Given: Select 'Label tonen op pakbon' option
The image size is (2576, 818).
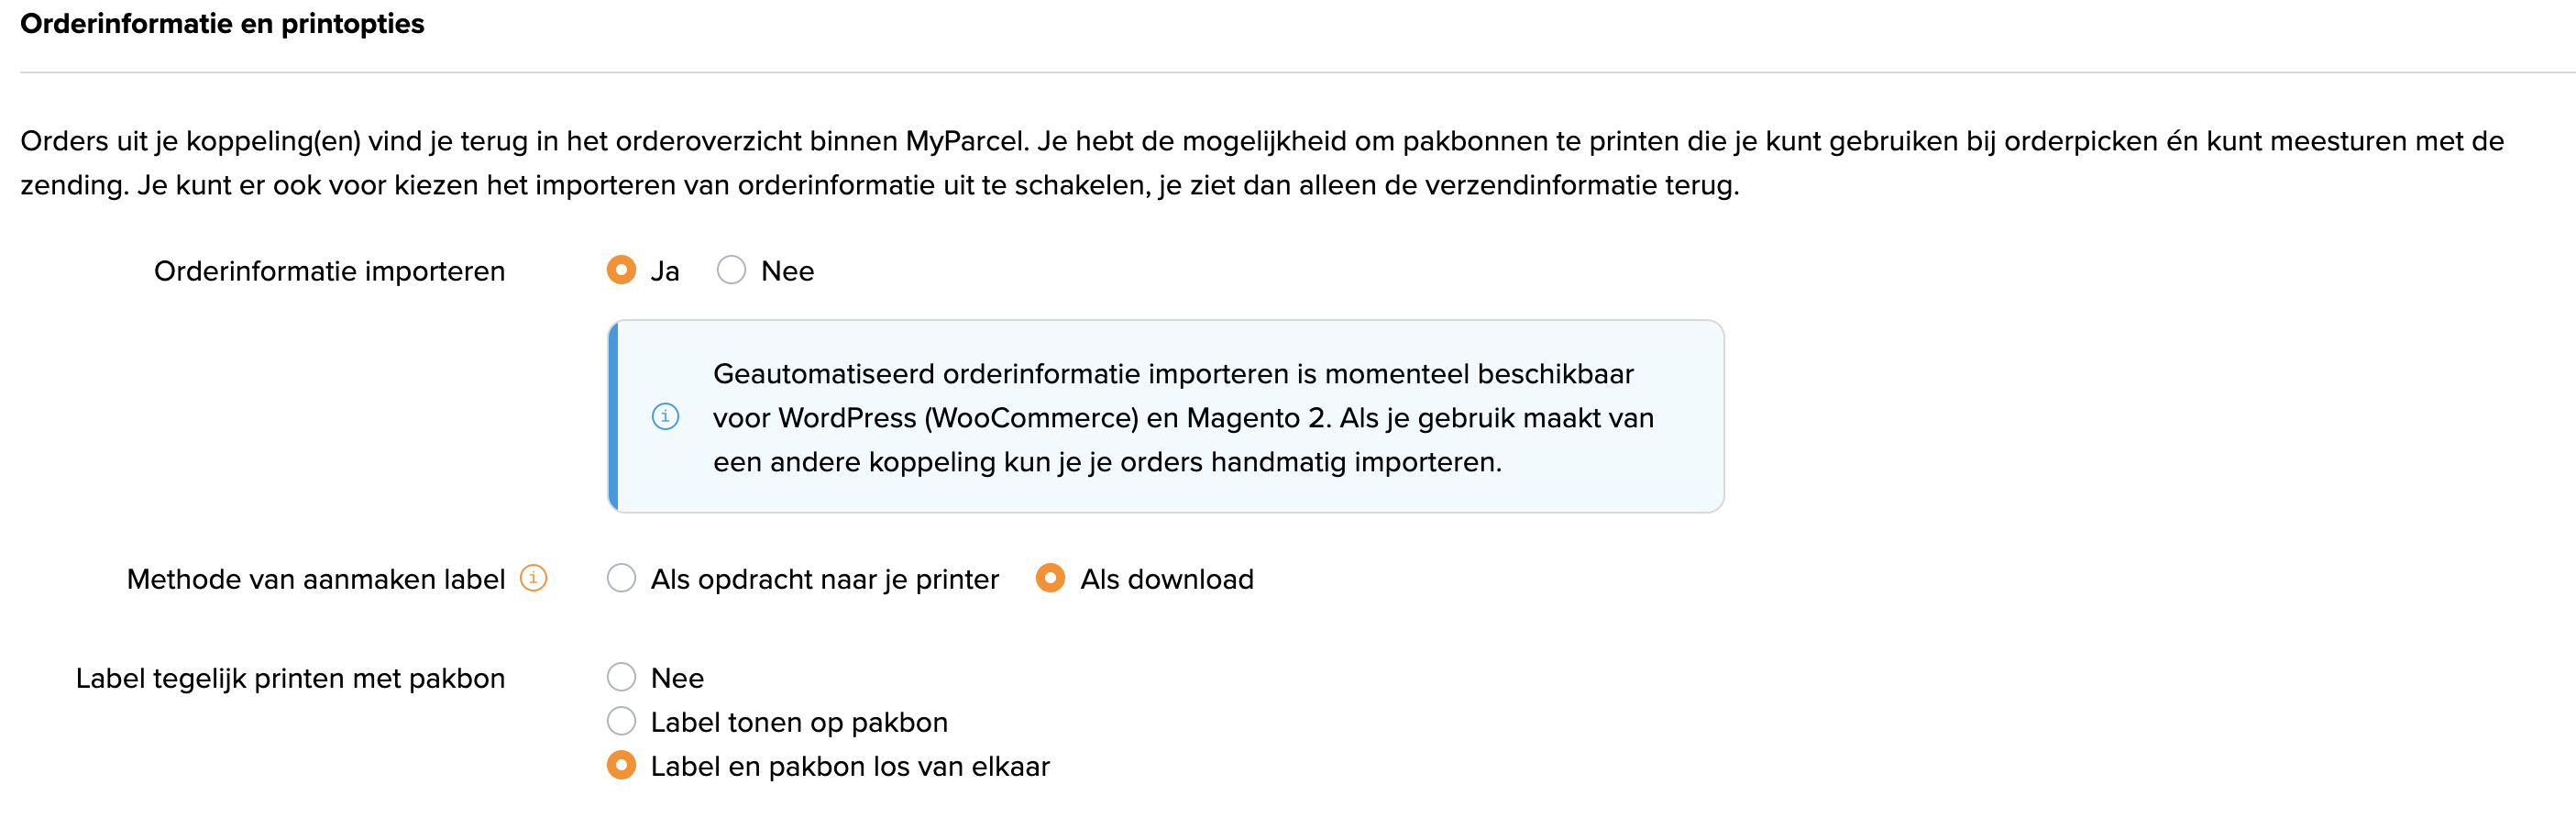Looking at the screenshot, I should [x=622, y=721].
